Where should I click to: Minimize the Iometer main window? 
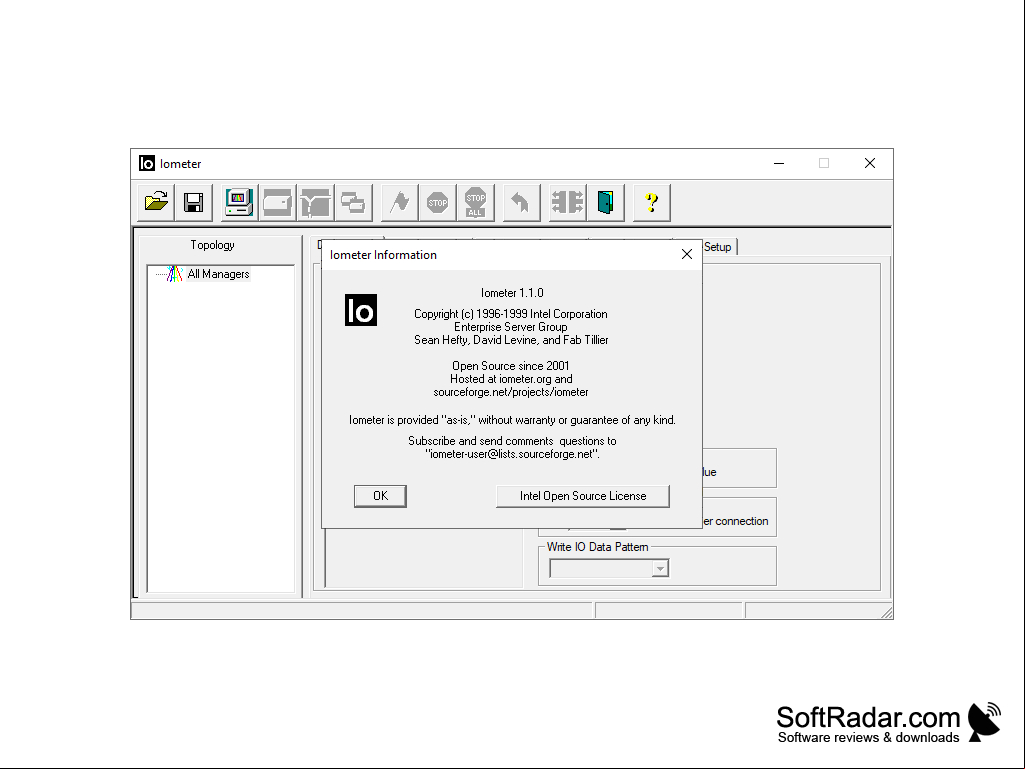tap(779, 163)
